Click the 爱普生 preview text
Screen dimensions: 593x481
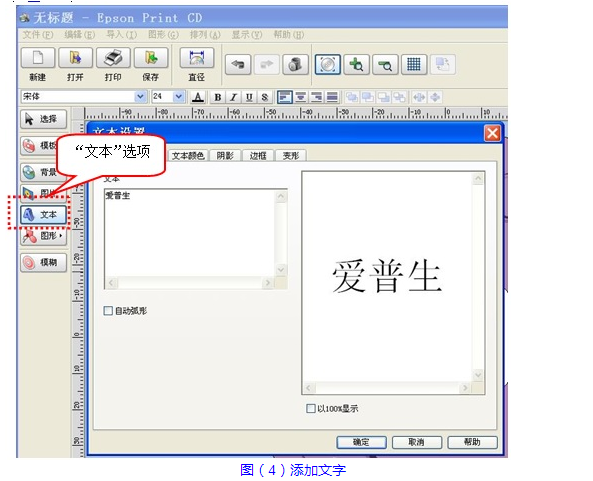387,276
